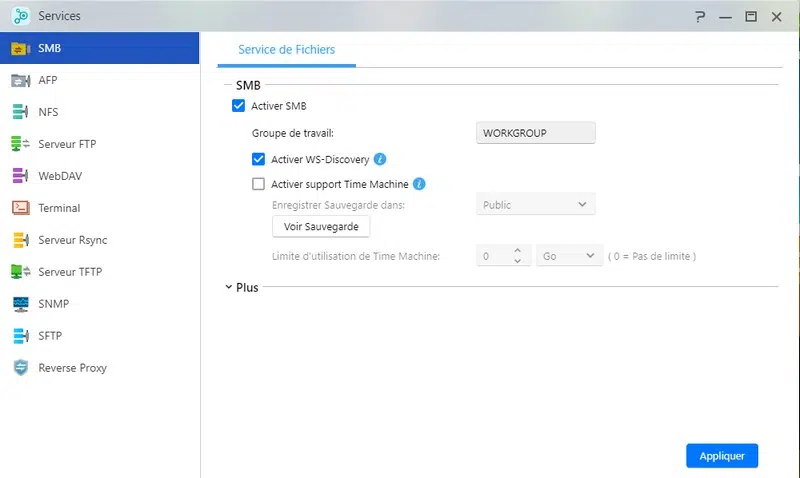Click the WORKGROUP workgroup field
The image size is (800, 478).
click(x=535, y=133)
